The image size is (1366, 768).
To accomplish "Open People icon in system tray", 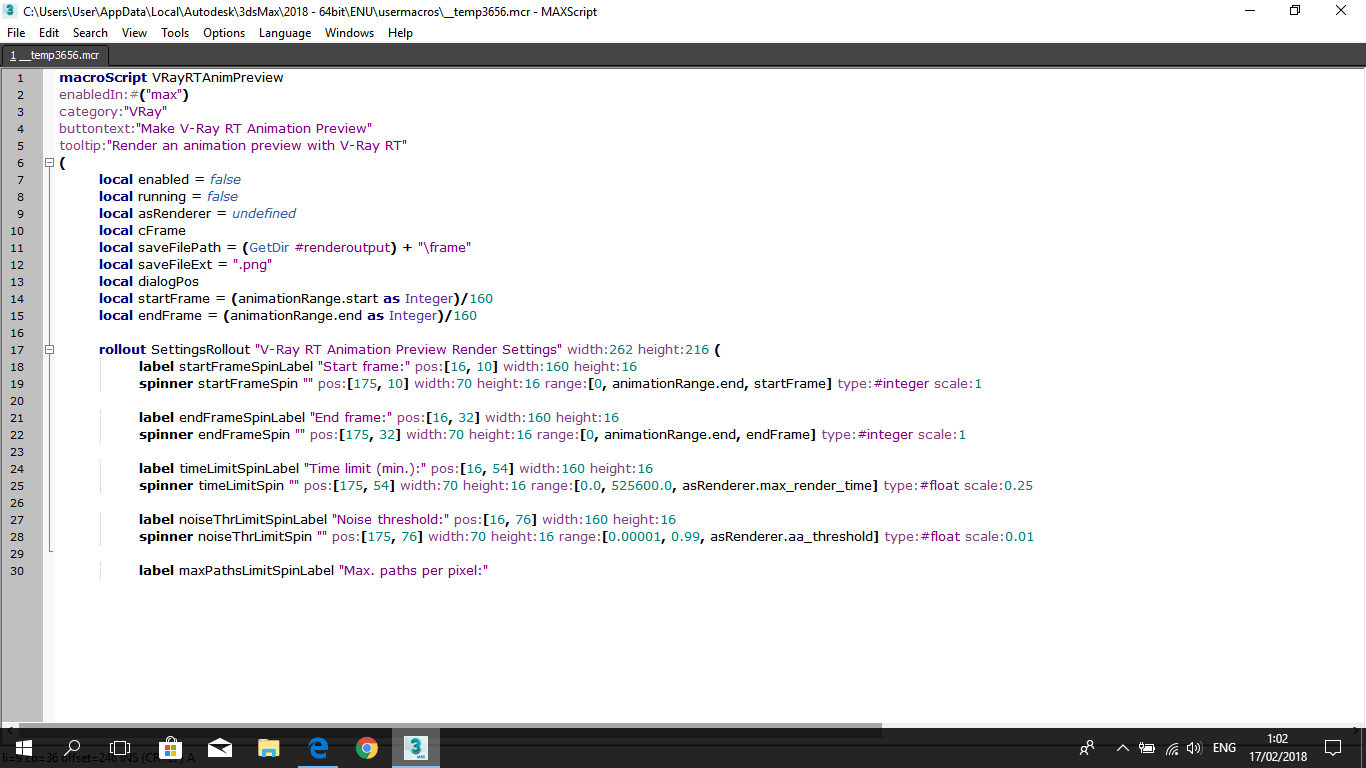I will coord(1087,748).
